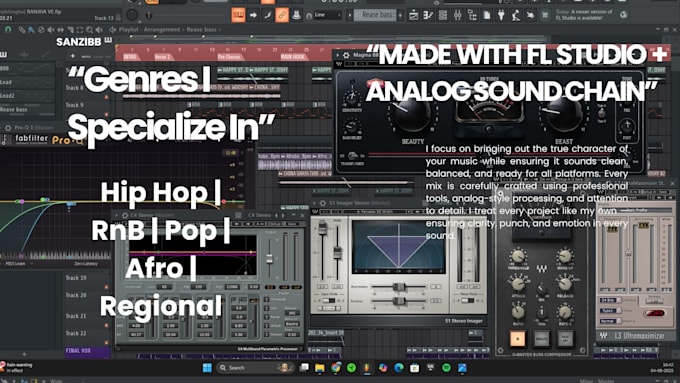Click the multilink to controllers icon
680x383 pixels.
point(297,15)
